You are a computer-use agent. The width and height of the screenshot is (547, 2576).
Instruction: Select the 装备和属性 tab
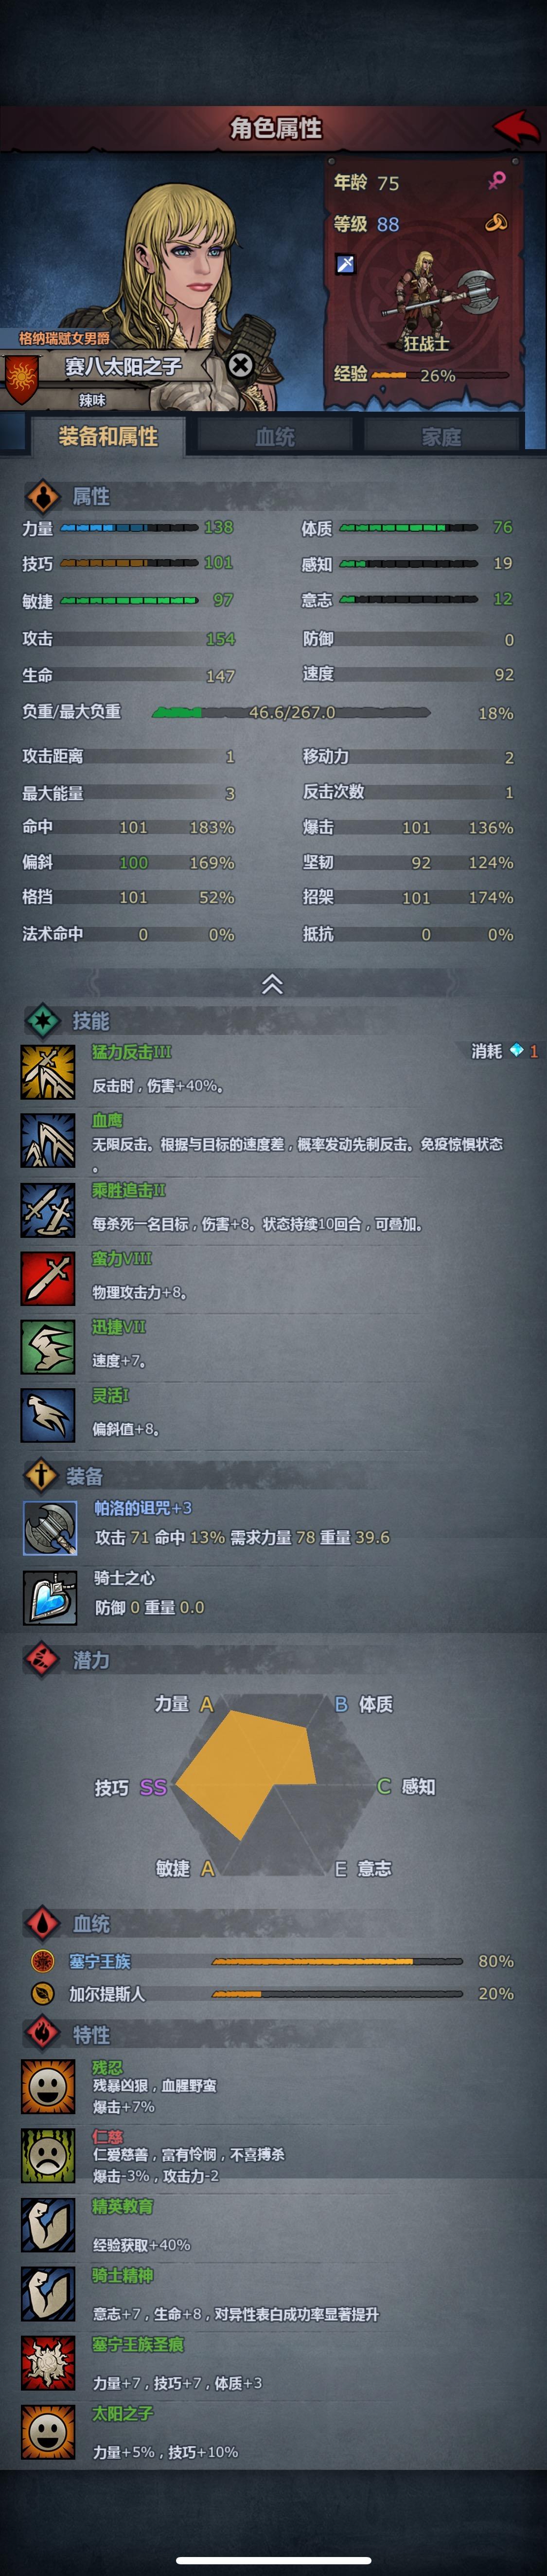(108, 436)
